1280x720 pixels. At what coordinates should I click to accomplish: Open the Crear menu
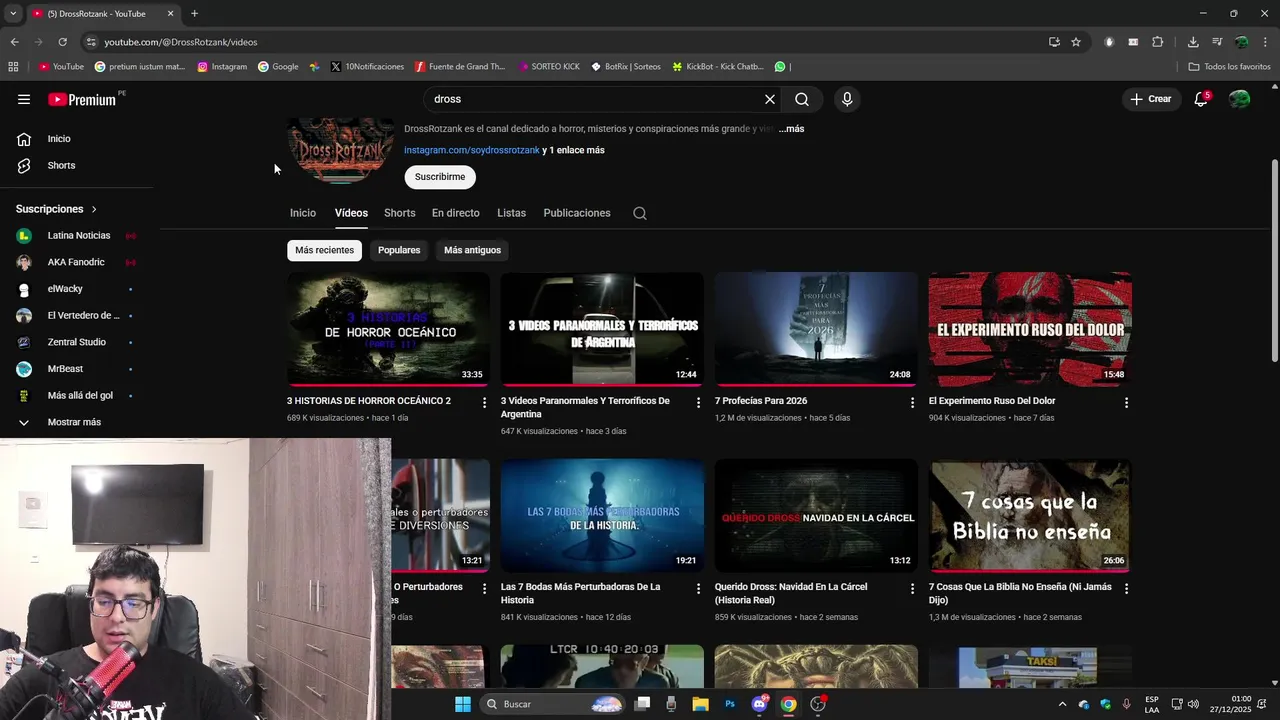pos(1151,99)
